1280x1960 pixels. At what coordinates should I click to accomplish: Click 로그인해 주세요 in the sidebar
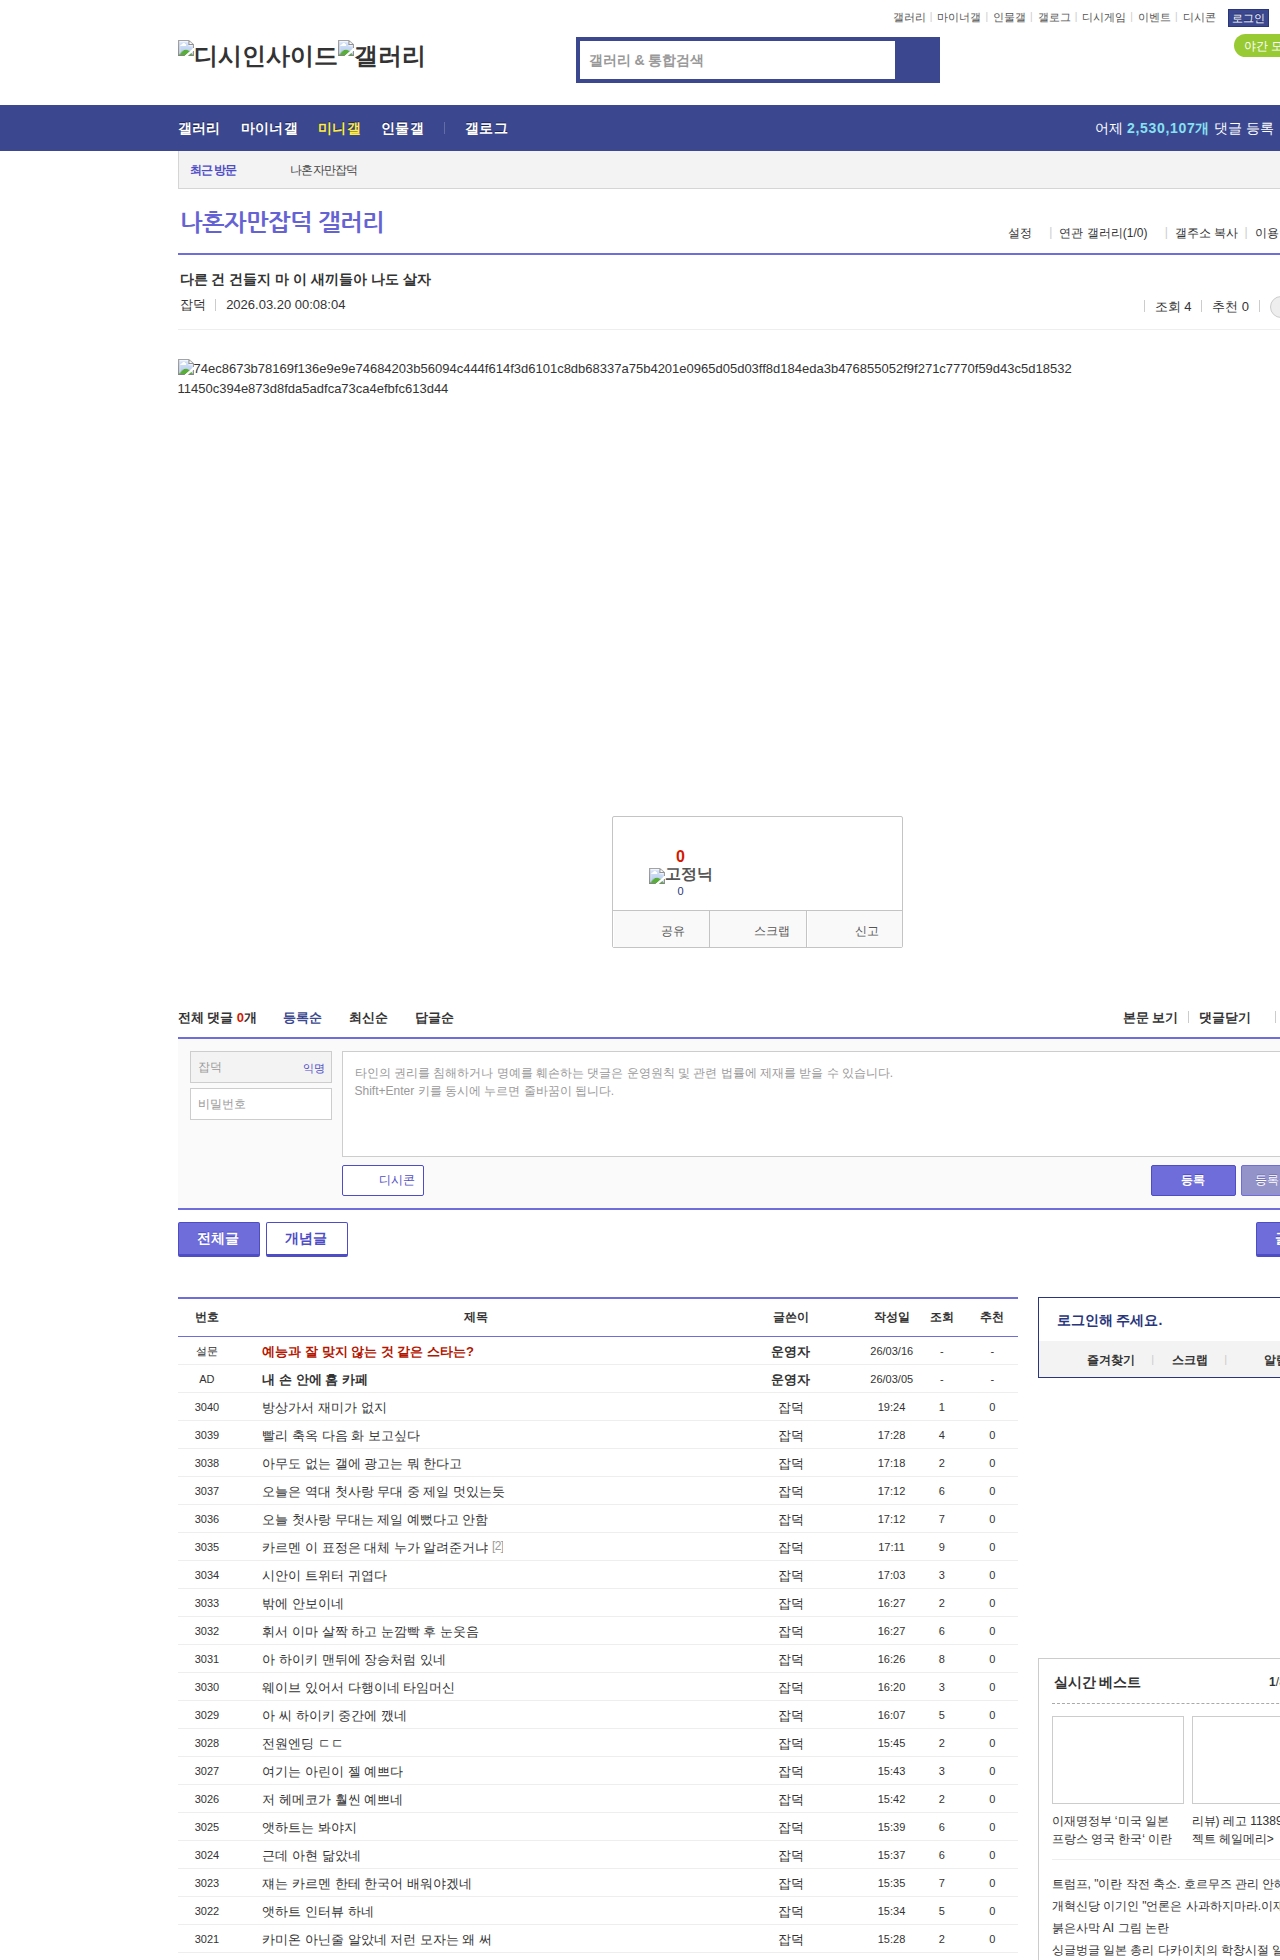(1109, 1320)
